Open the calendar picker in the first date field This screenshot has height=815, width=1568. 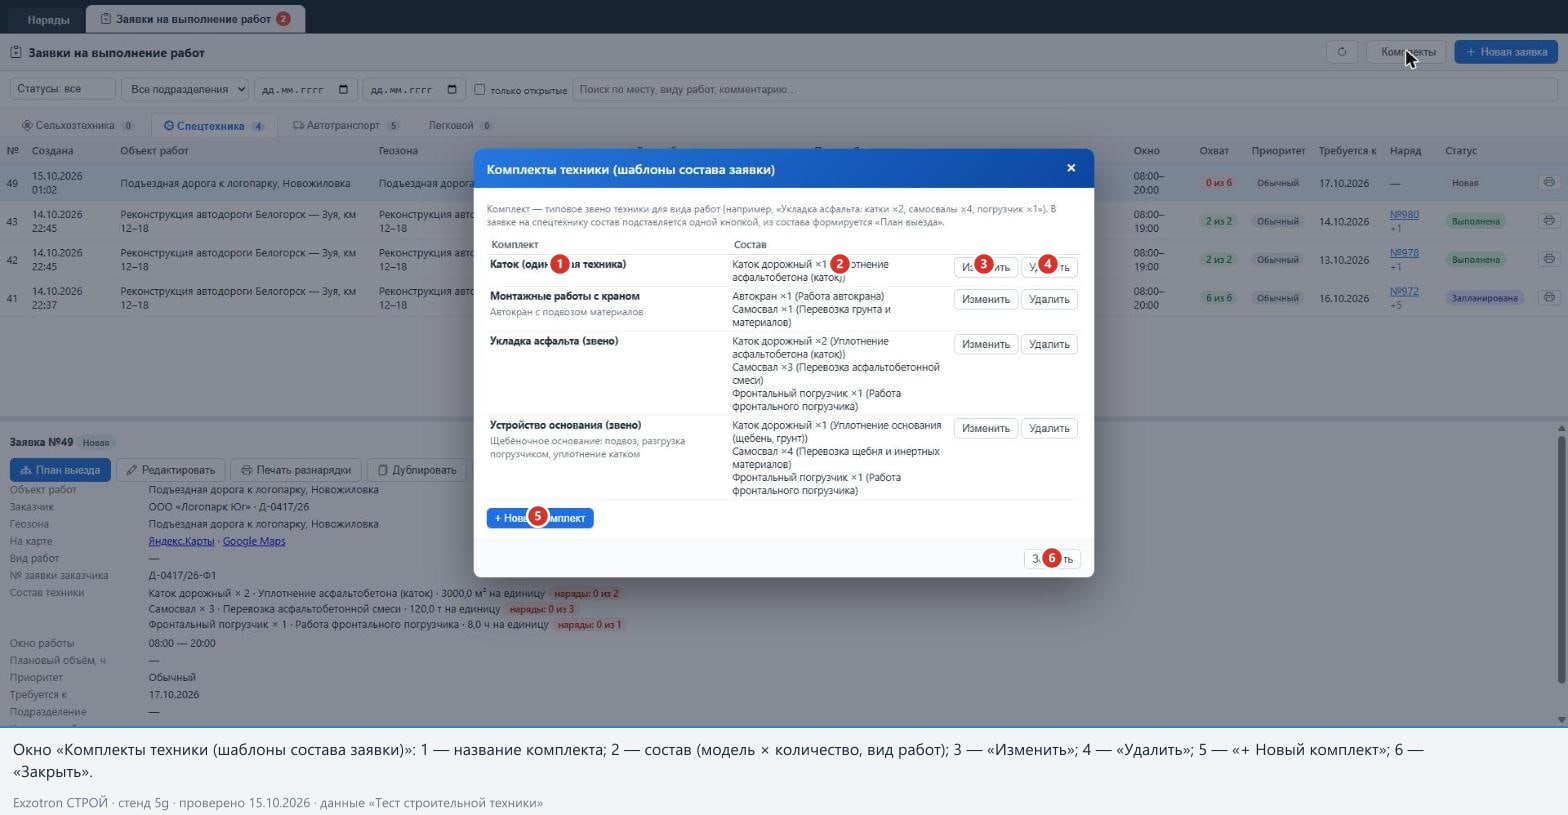click(x=343, y=89)
